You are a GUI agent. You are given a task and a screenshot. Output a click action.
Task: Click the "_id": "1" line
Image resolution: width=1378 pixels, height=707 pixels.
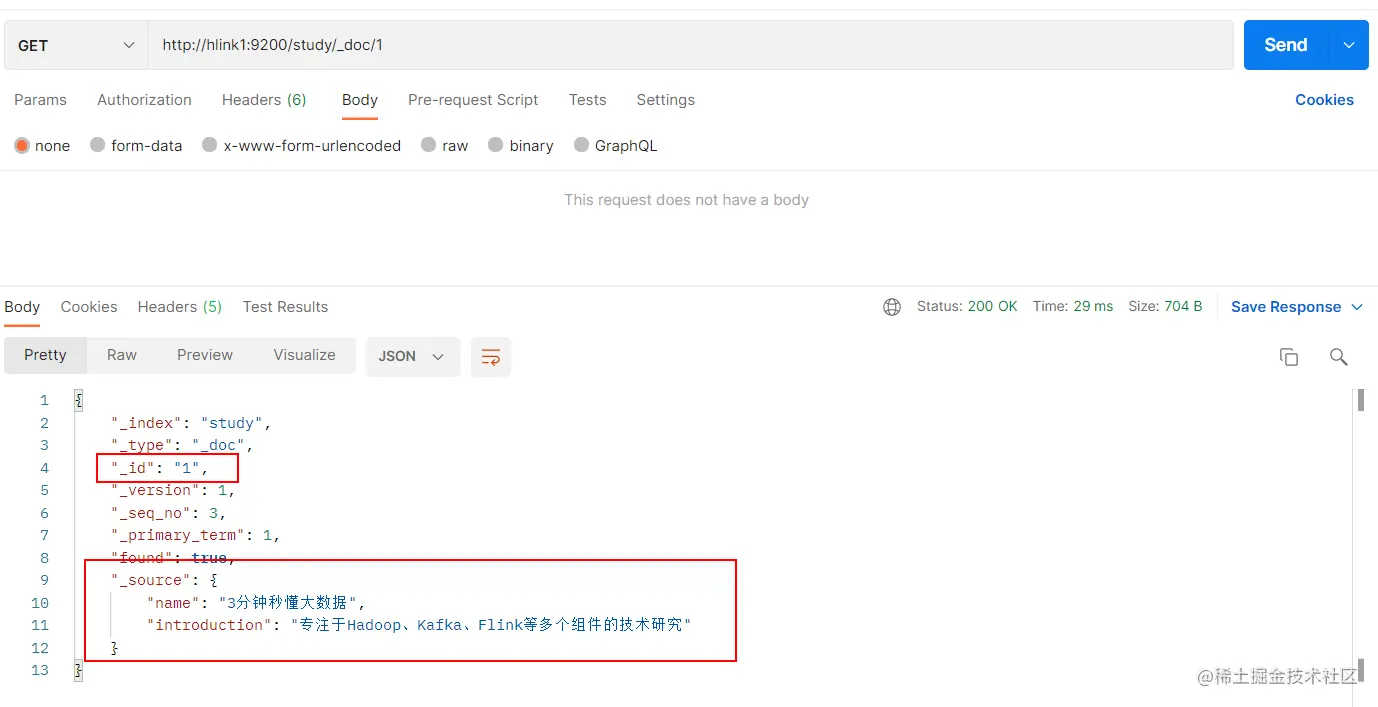tap(160, 468)
